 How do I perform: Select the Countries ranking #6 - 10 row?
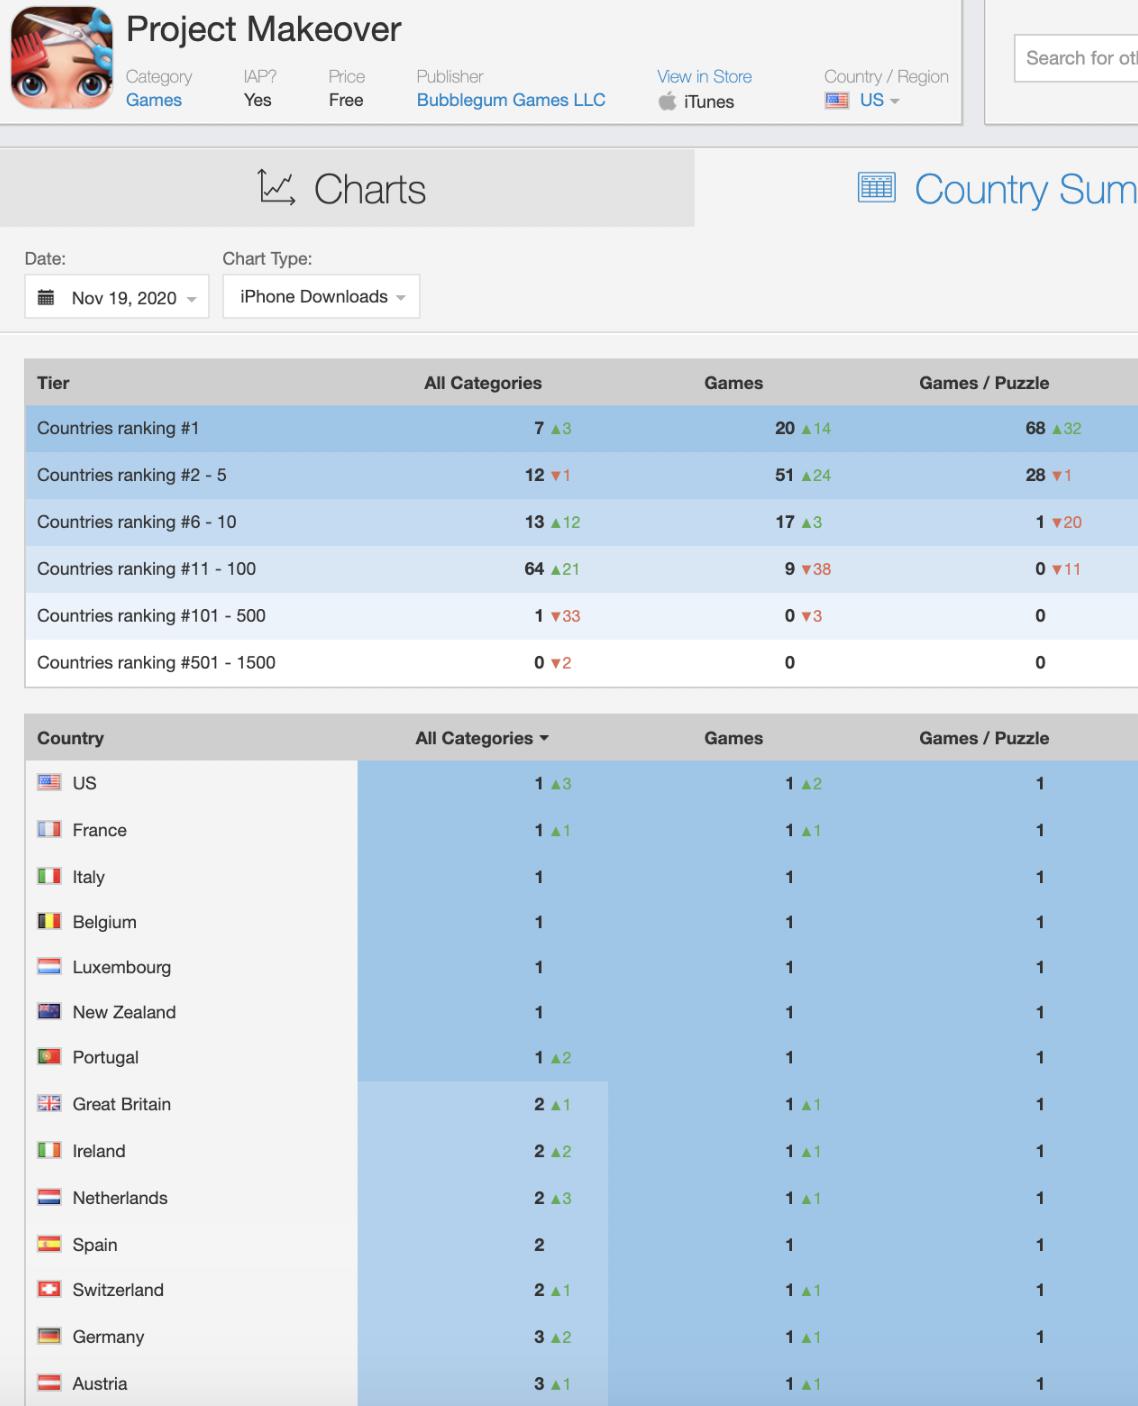581,522
